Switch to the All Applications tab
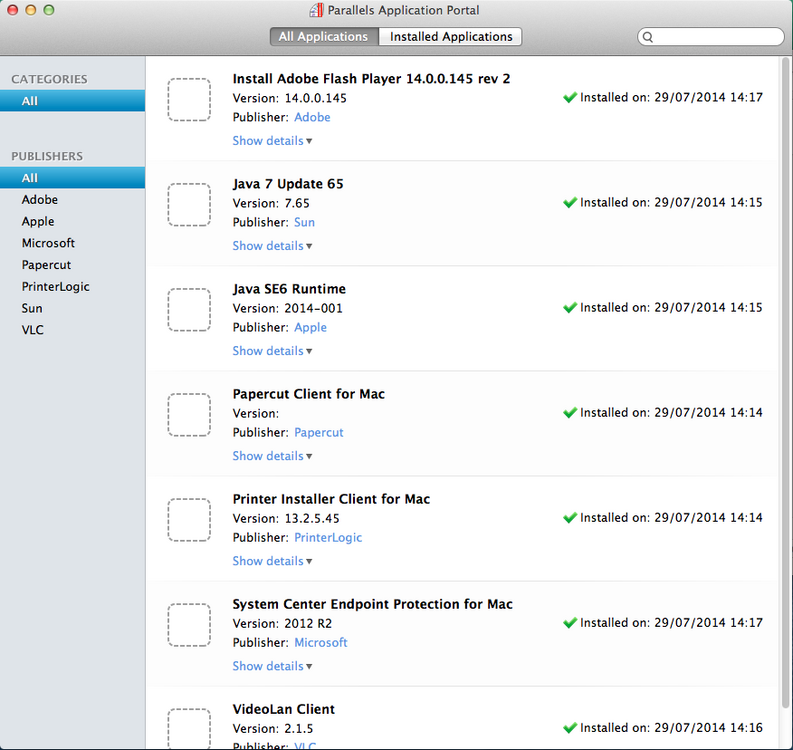This screenshot has width=793, height=750. click(x=324, y=36)
